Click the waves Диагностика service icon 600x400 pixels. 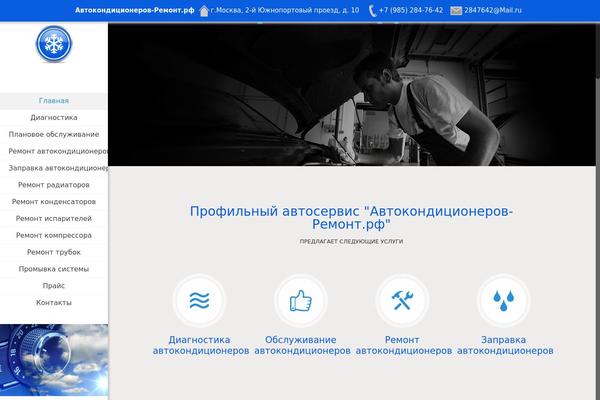tap(199, 300)
